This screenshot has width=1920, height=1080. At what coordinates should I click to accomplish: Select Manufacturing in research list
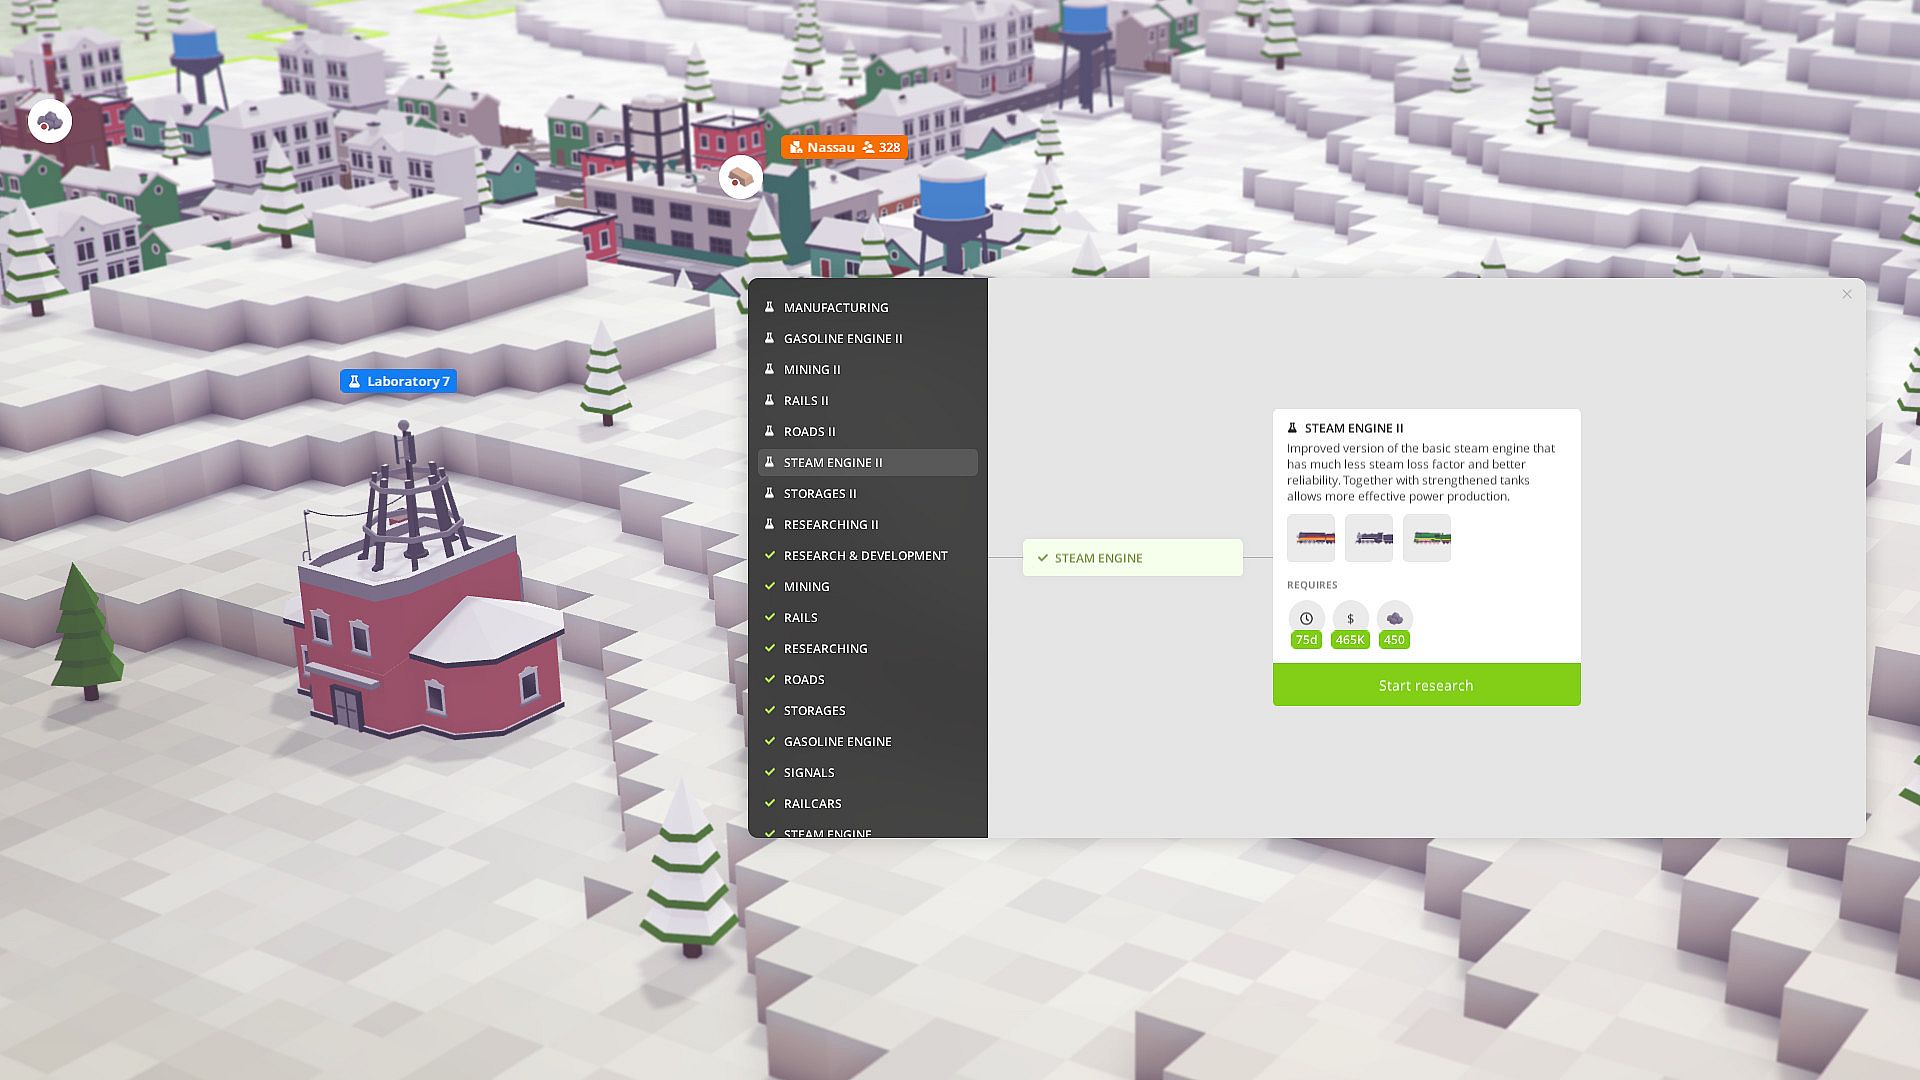click(x=836, y=307)
